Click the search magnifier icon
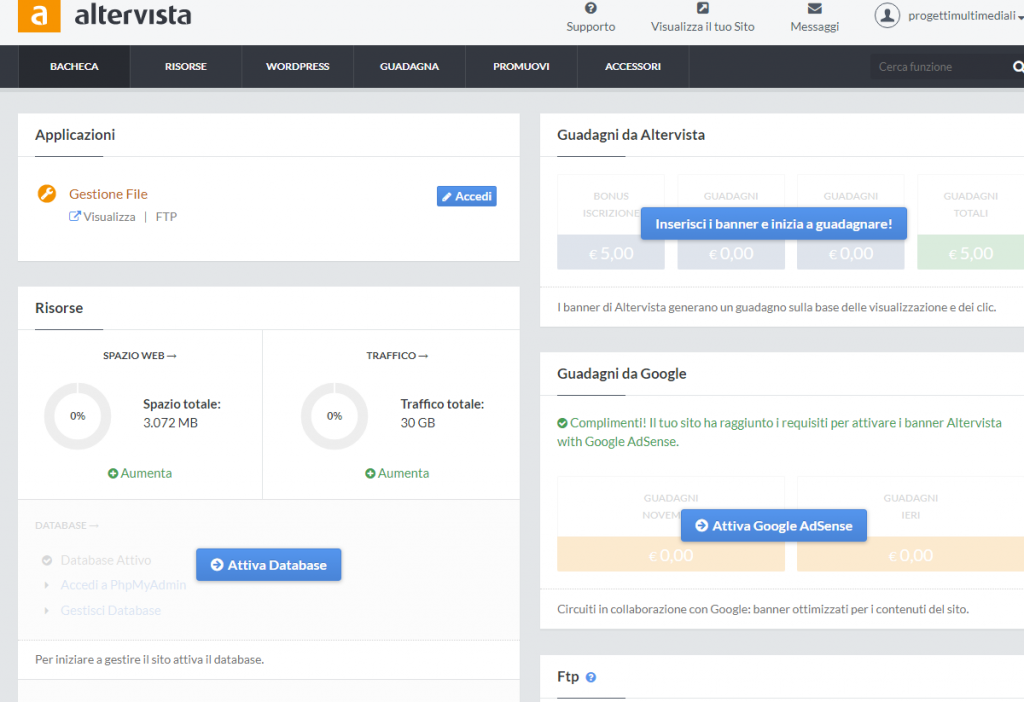The width and height of the screenshot is (1024, 702). 1017,66
